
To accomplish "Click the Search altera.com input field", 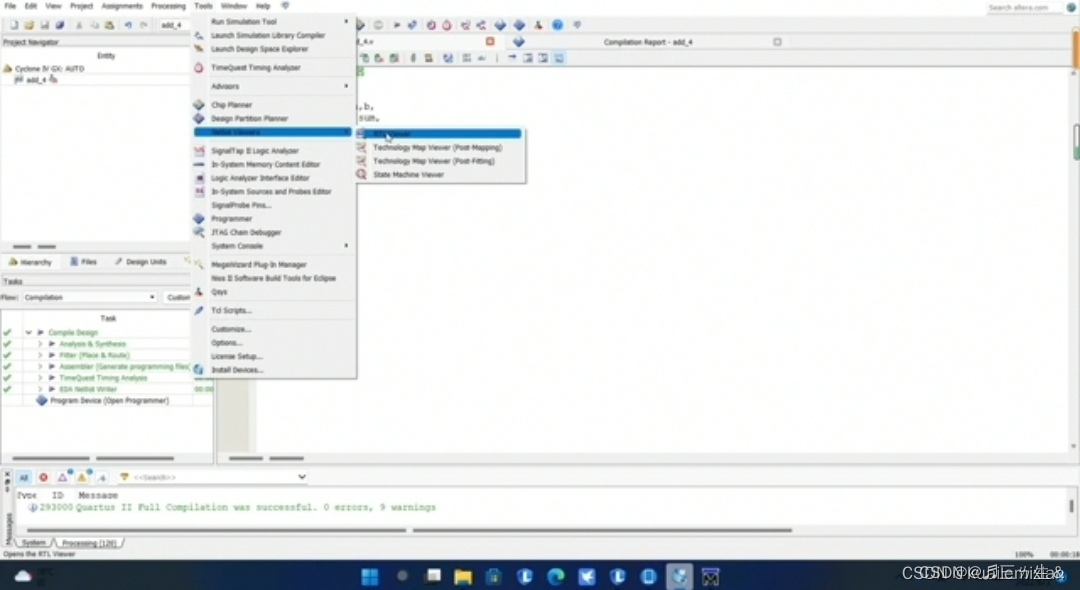I will tap(1025, 8).
